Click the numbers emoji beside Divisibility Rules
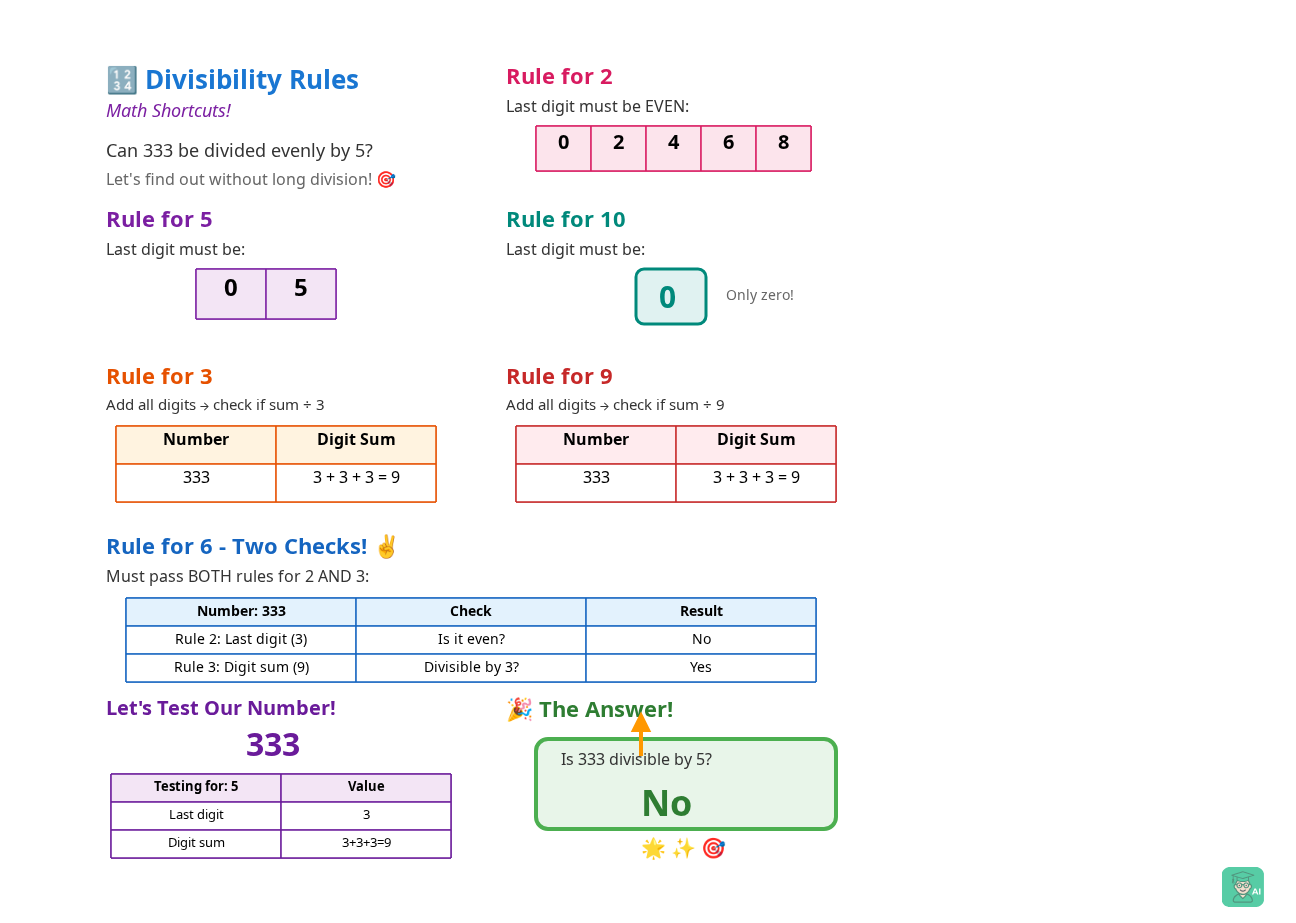The image size is (1296, 923). coord(122,80)
